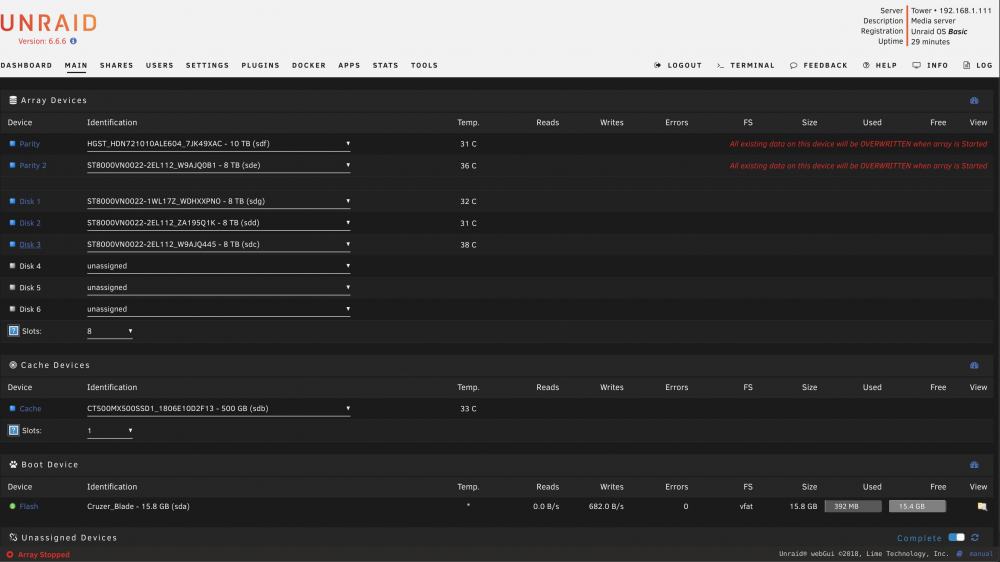This screenshot has width=1000, height=562.
Task: Click the Cache Devices section icon
Action: coord(13,365)
